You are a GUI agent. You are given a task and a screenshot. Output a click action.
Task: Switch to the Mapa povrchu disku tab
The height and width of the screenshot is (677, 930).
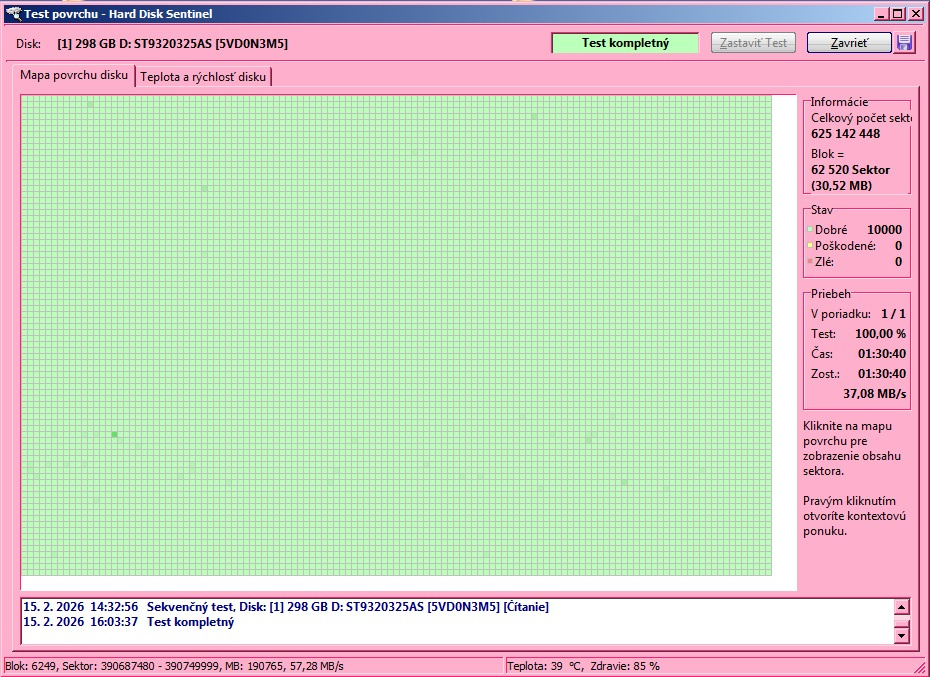coord(74,76)
